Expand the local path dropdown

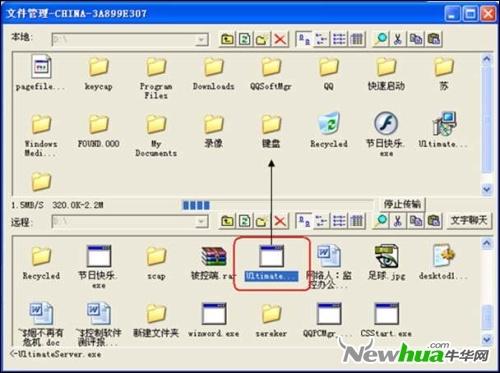tap(201, 40)
